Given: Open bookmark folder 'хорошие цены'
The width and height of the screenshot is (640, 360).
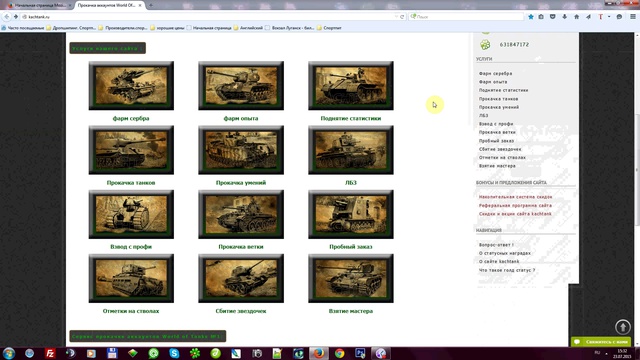Looking at the screenshot, I should pyautogui.click(x=167, y=28).
